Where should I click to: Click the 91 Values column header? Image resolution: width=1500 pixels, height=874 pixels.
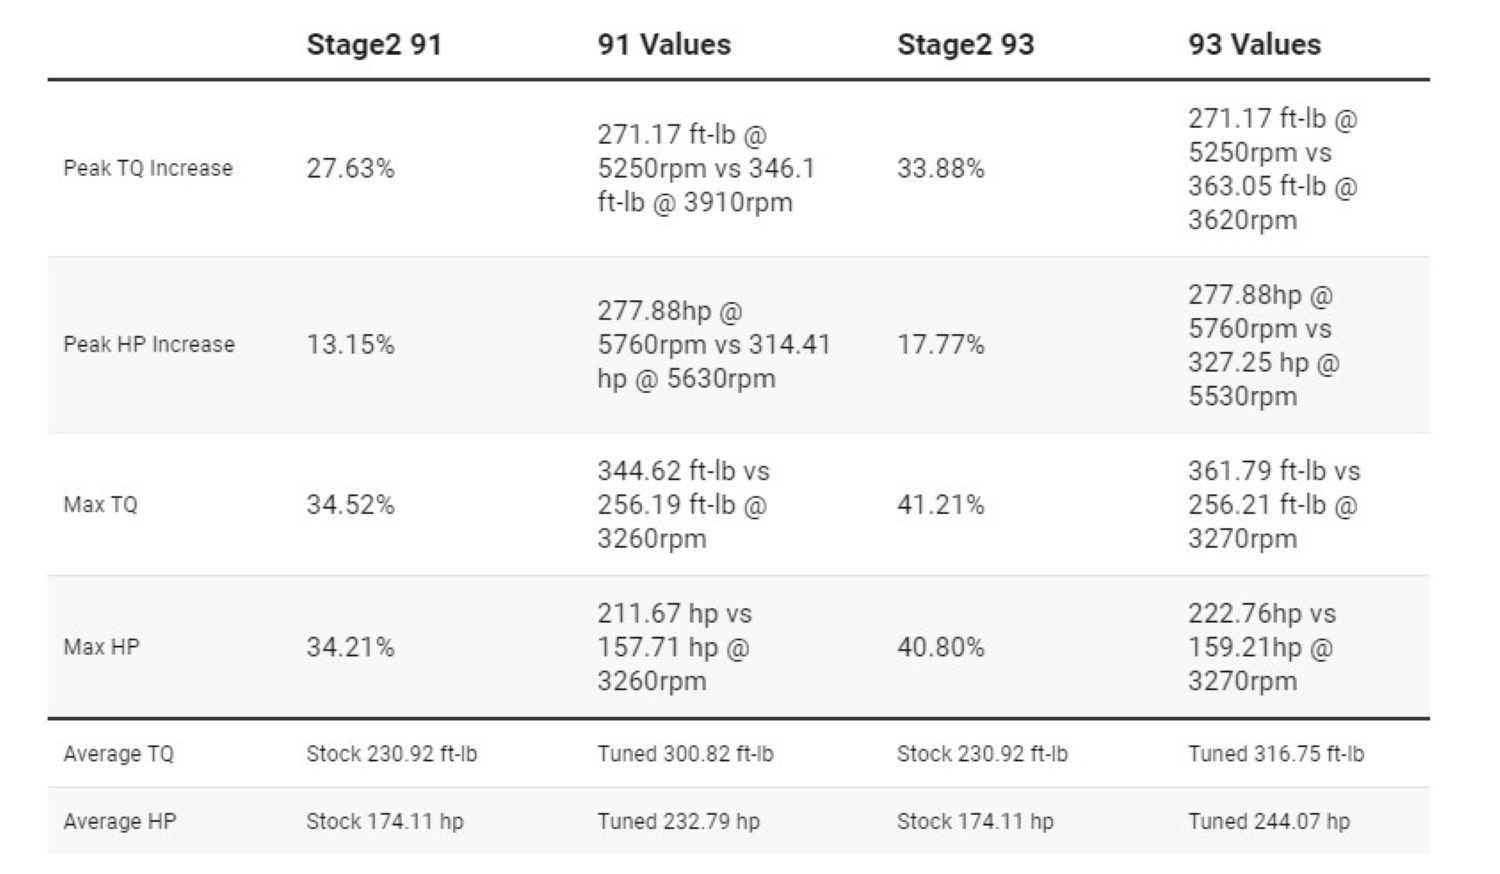[664, 45]
